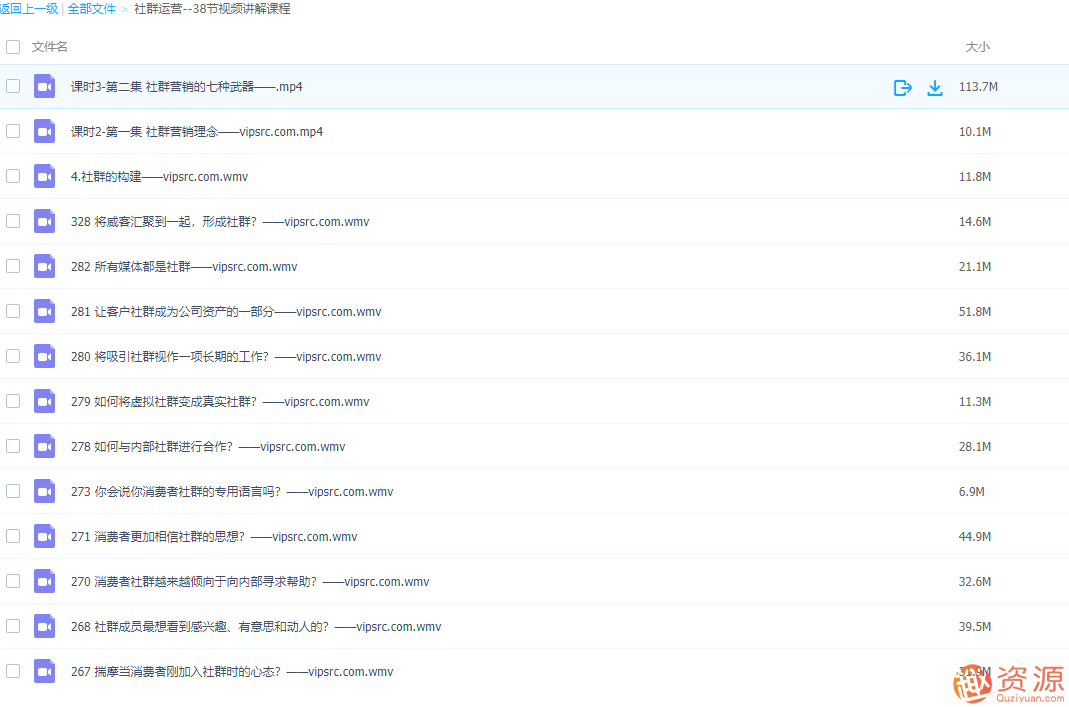Click the 6.9M size value
This screenshot has width=1069, height=707.
click(x=972, y=492)
